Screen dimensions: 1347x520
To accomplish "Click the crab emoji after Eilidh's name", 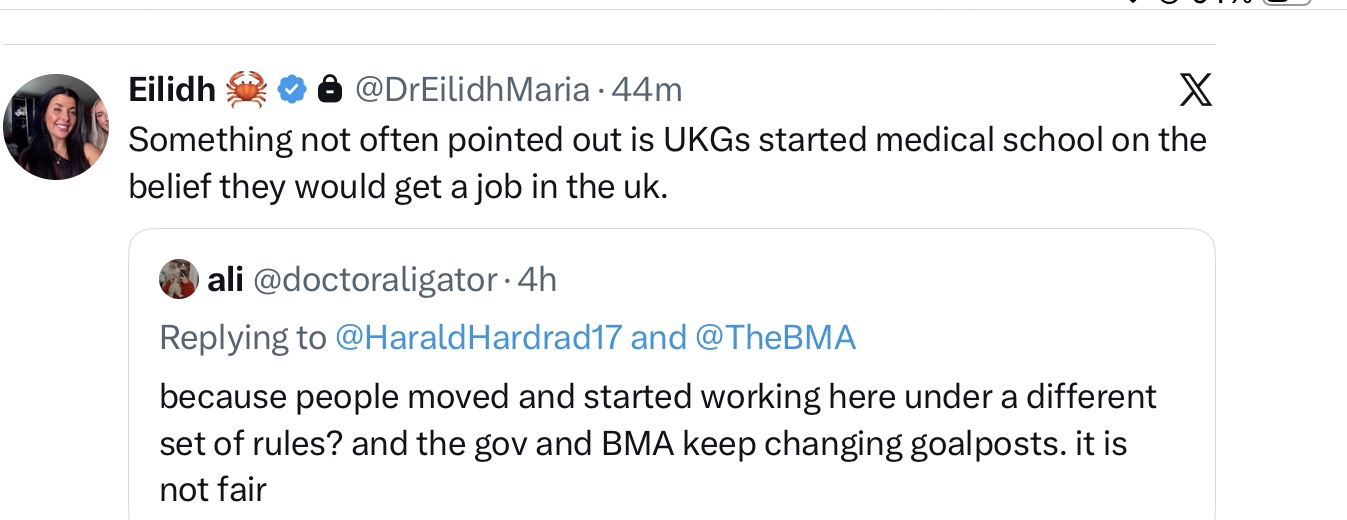I will 246,90.
